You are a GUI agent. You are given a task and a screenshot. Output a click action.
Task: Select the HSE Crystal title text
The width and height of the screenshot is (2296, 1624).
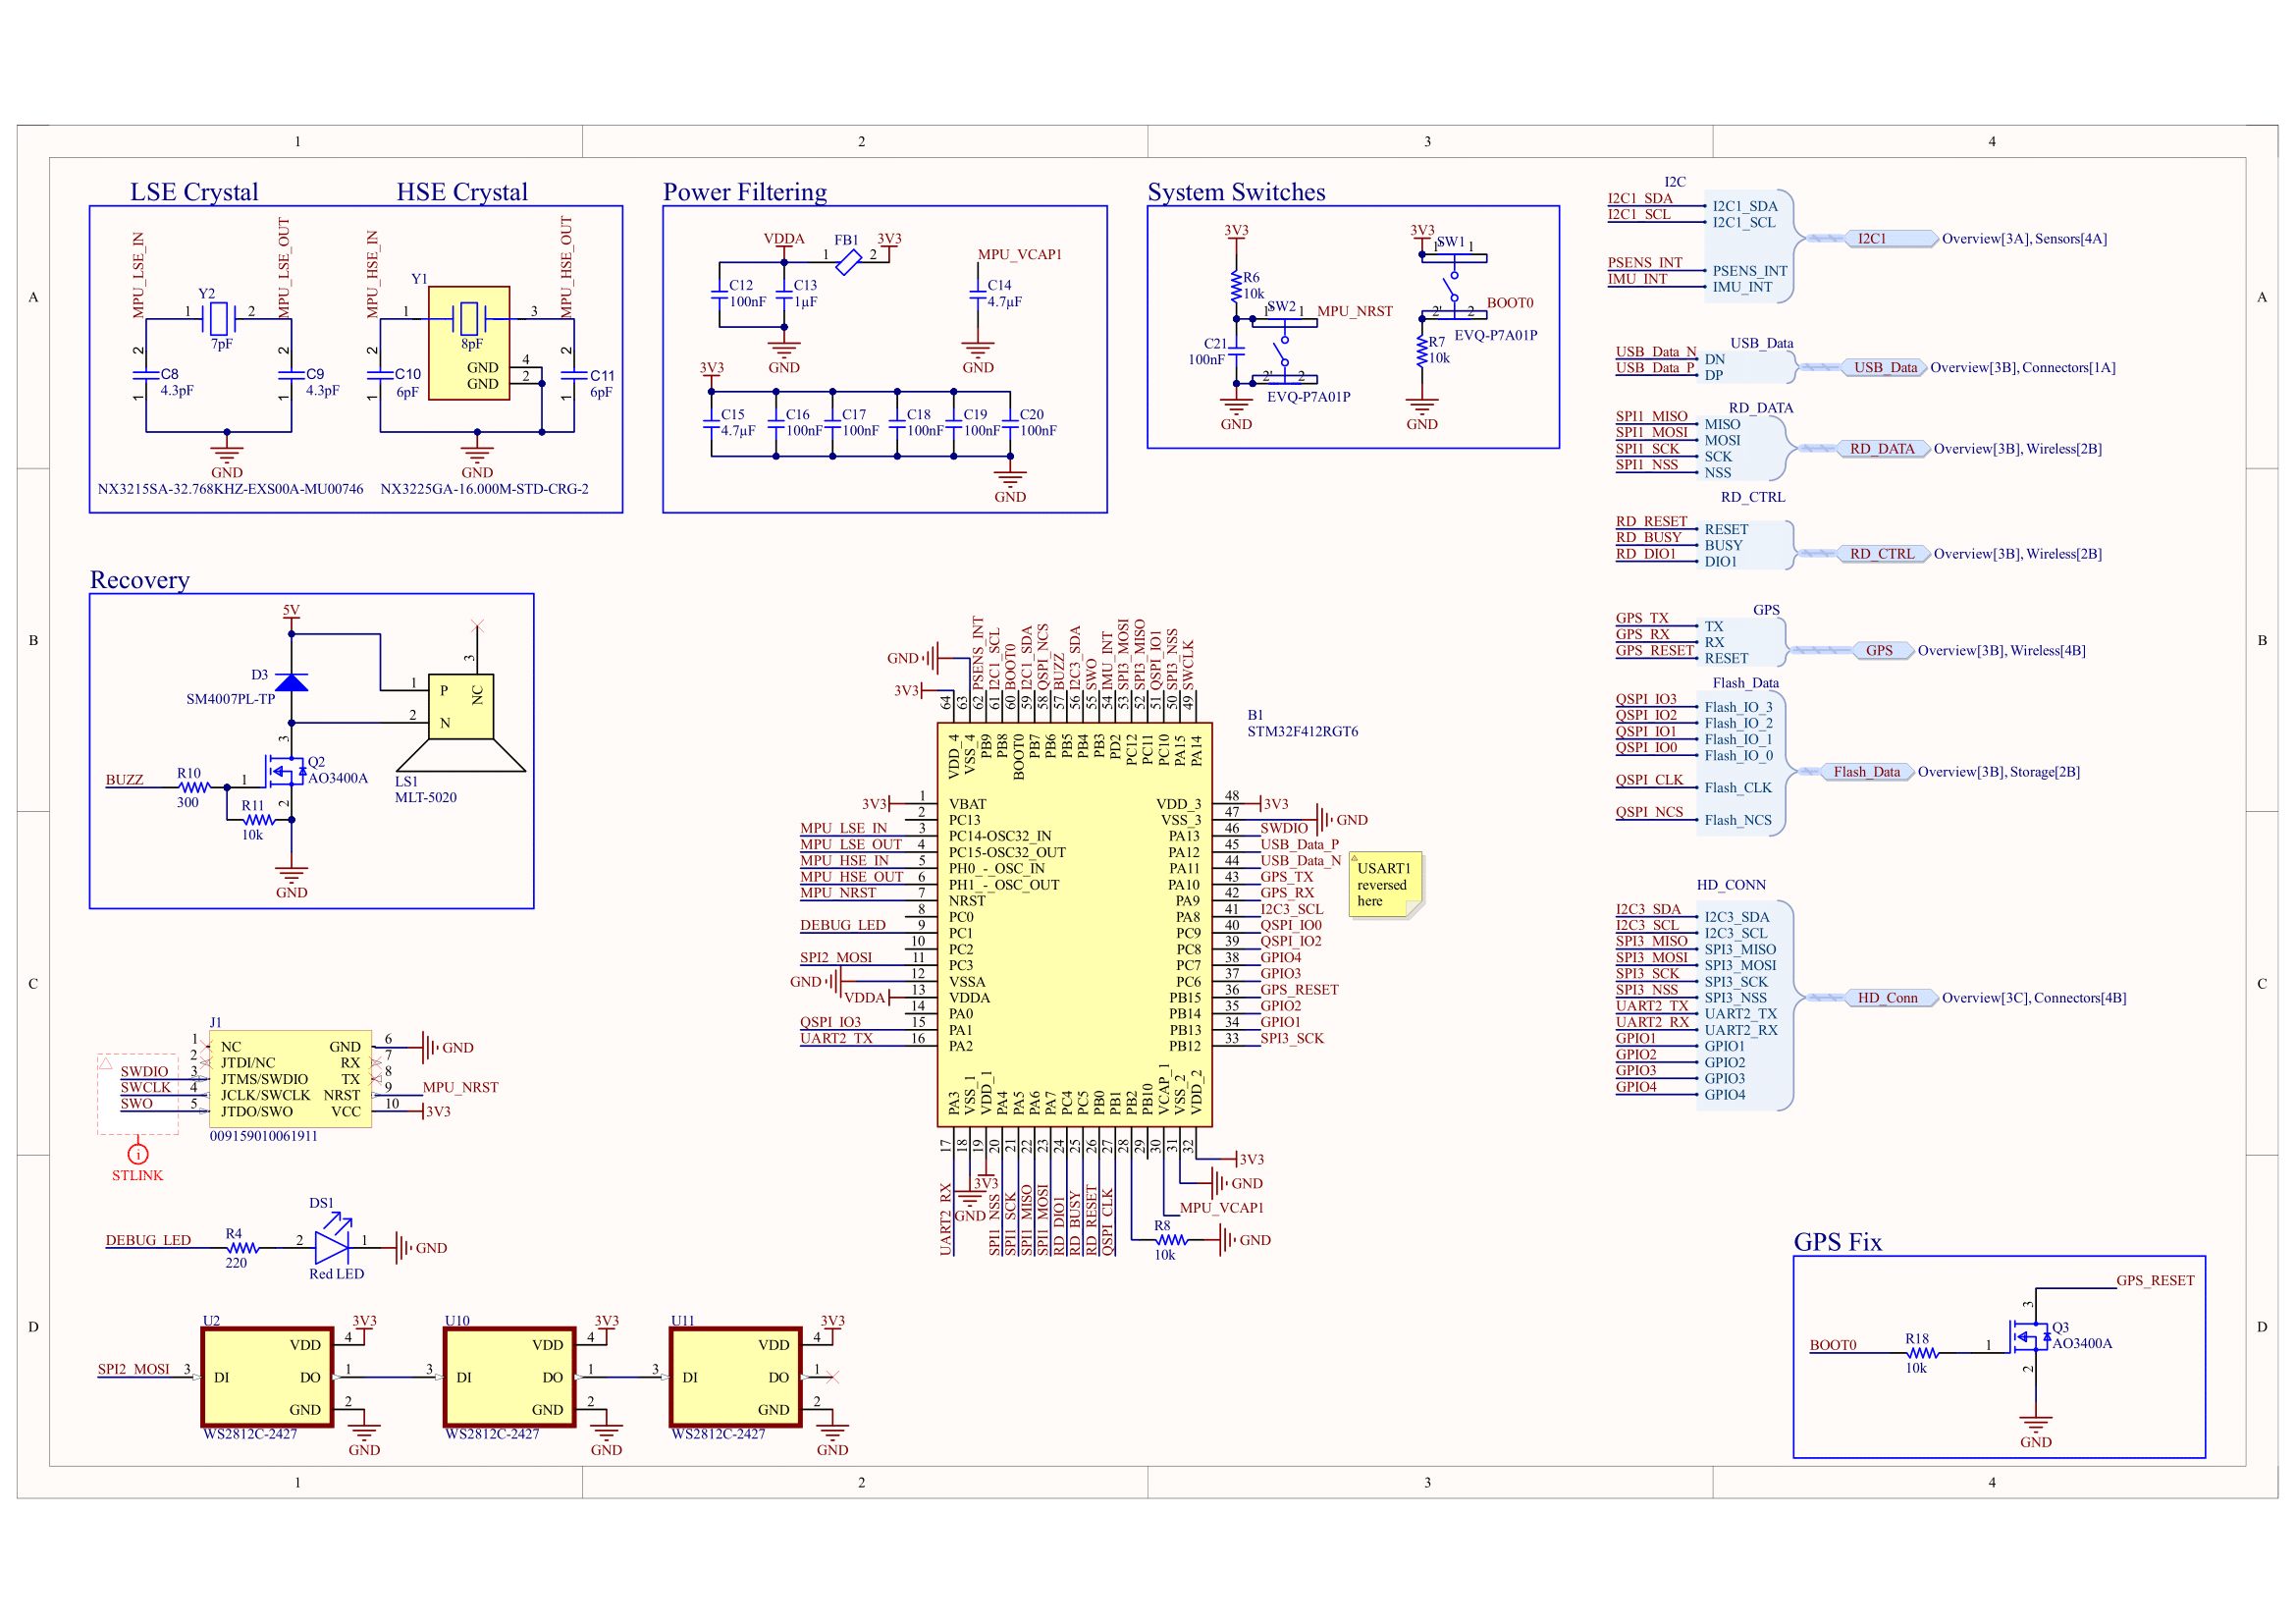point(462,191)
